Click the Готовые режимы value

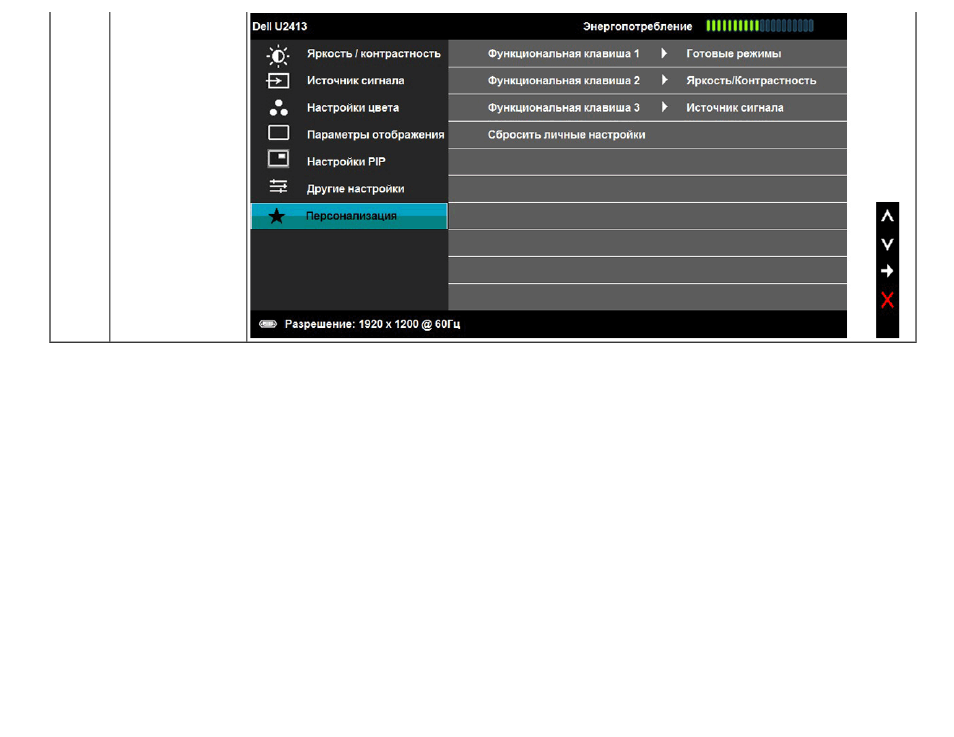734,54
